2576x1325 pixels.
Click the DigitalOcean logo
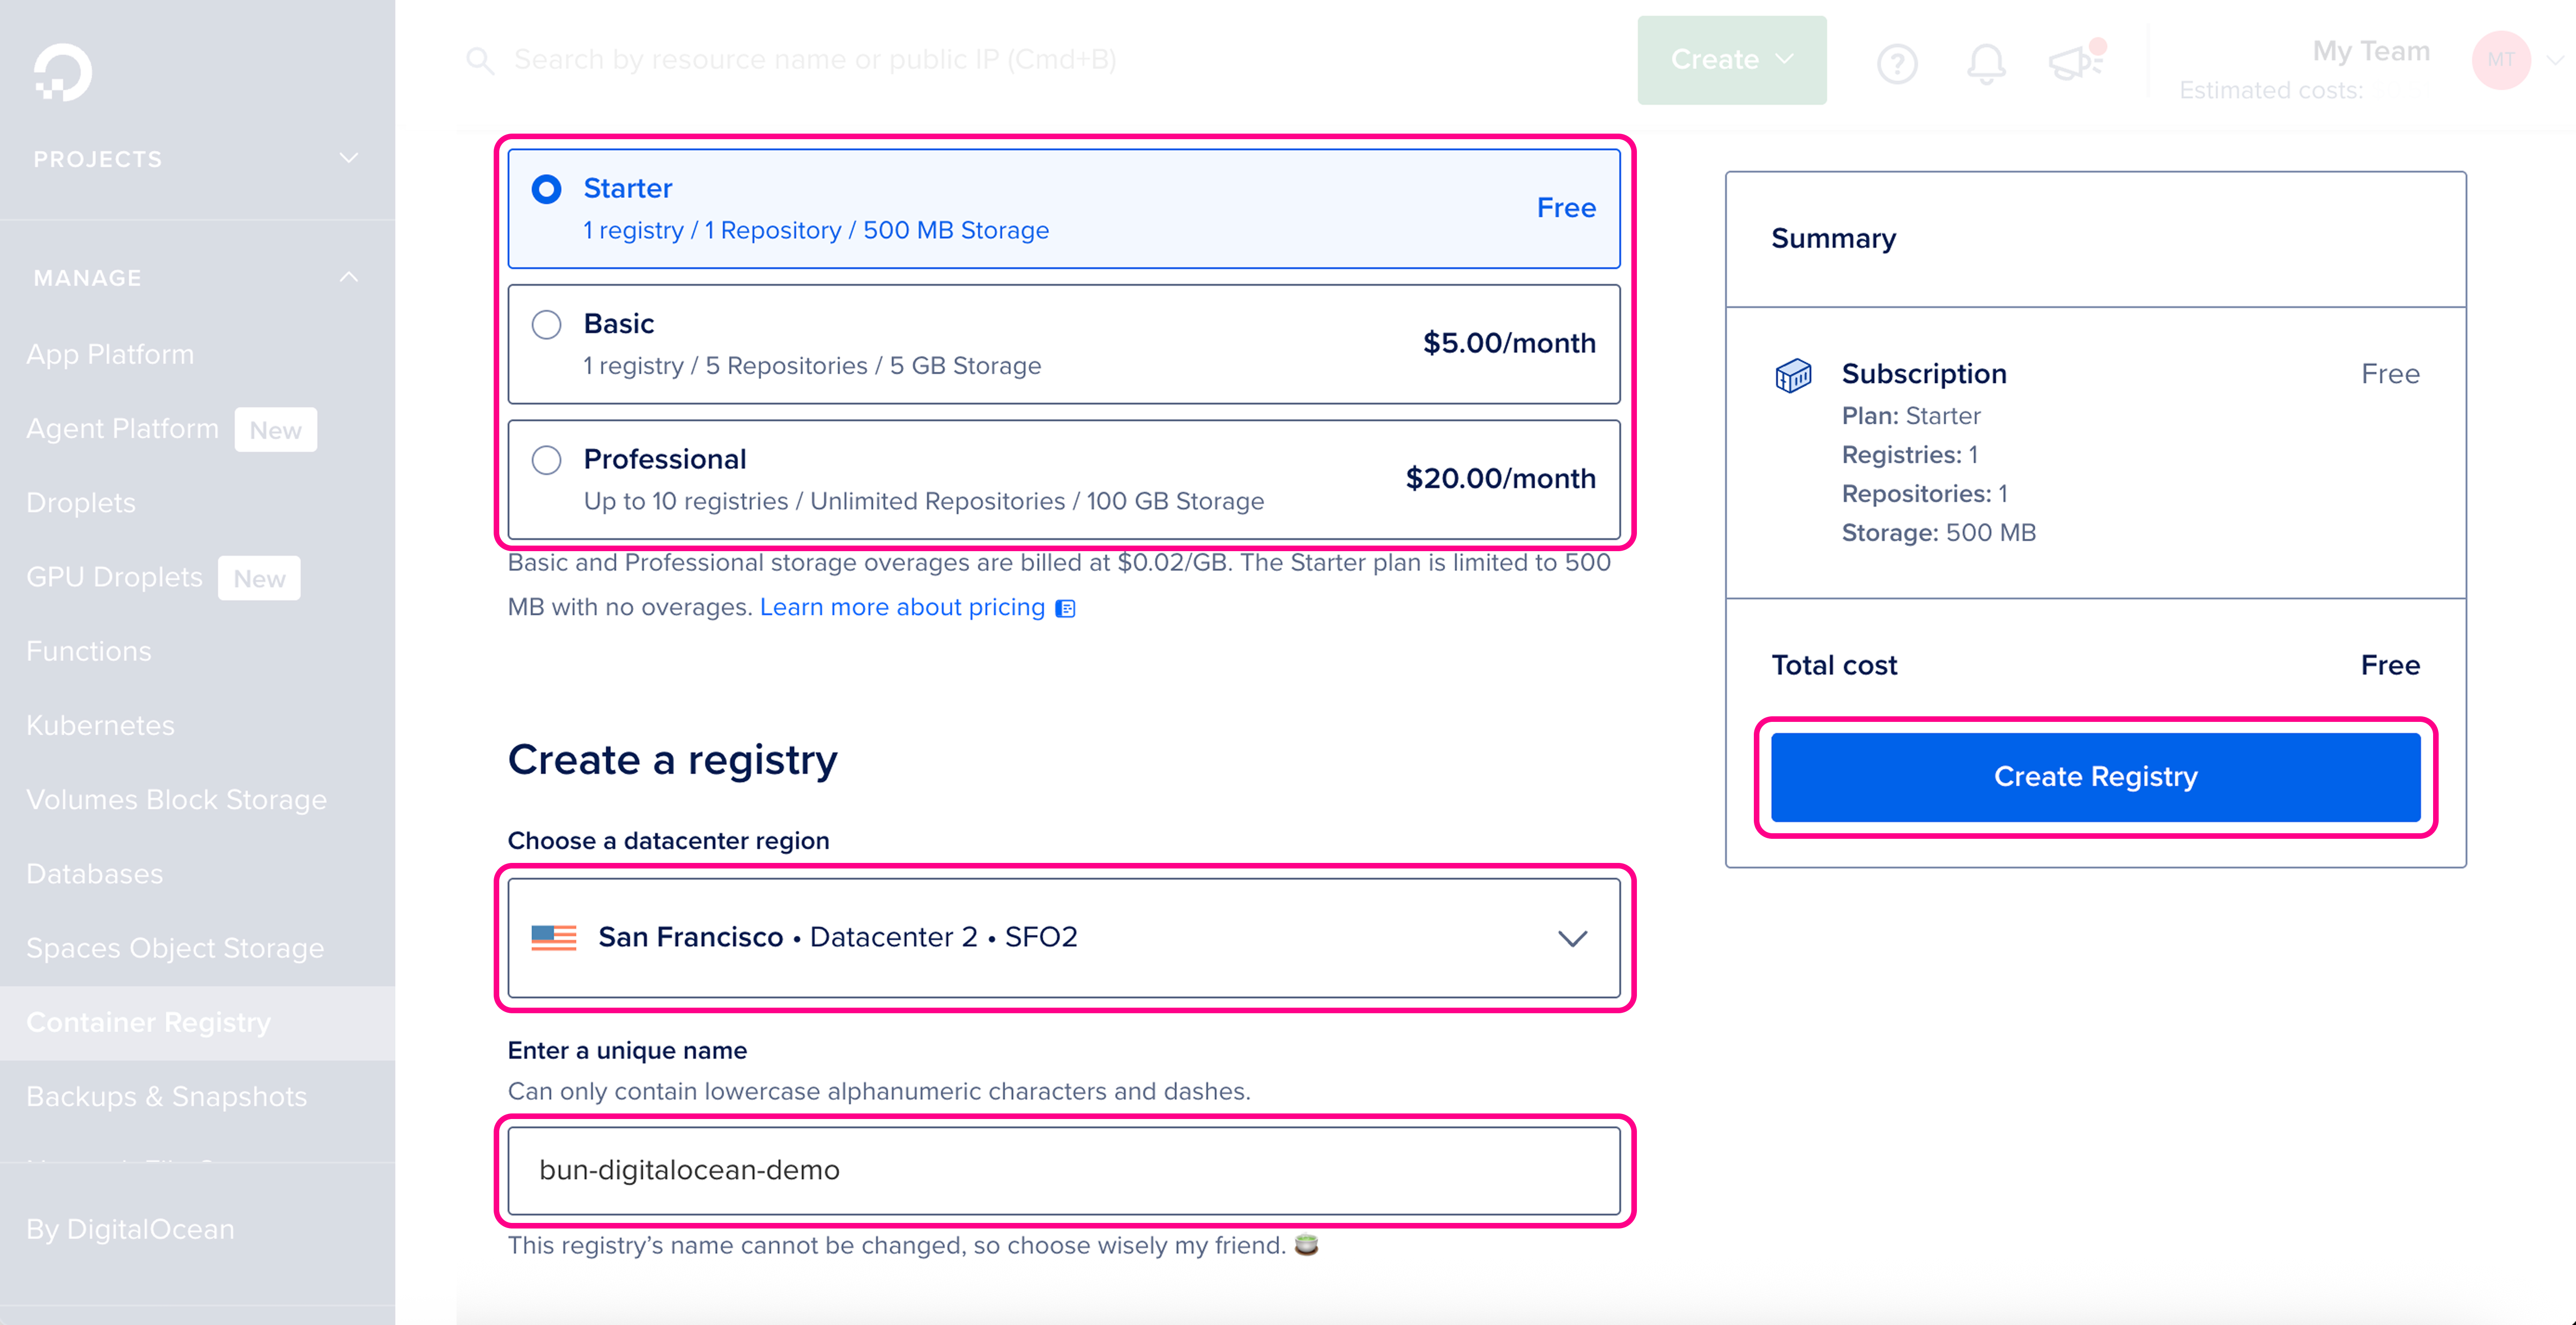pos(62,71)
